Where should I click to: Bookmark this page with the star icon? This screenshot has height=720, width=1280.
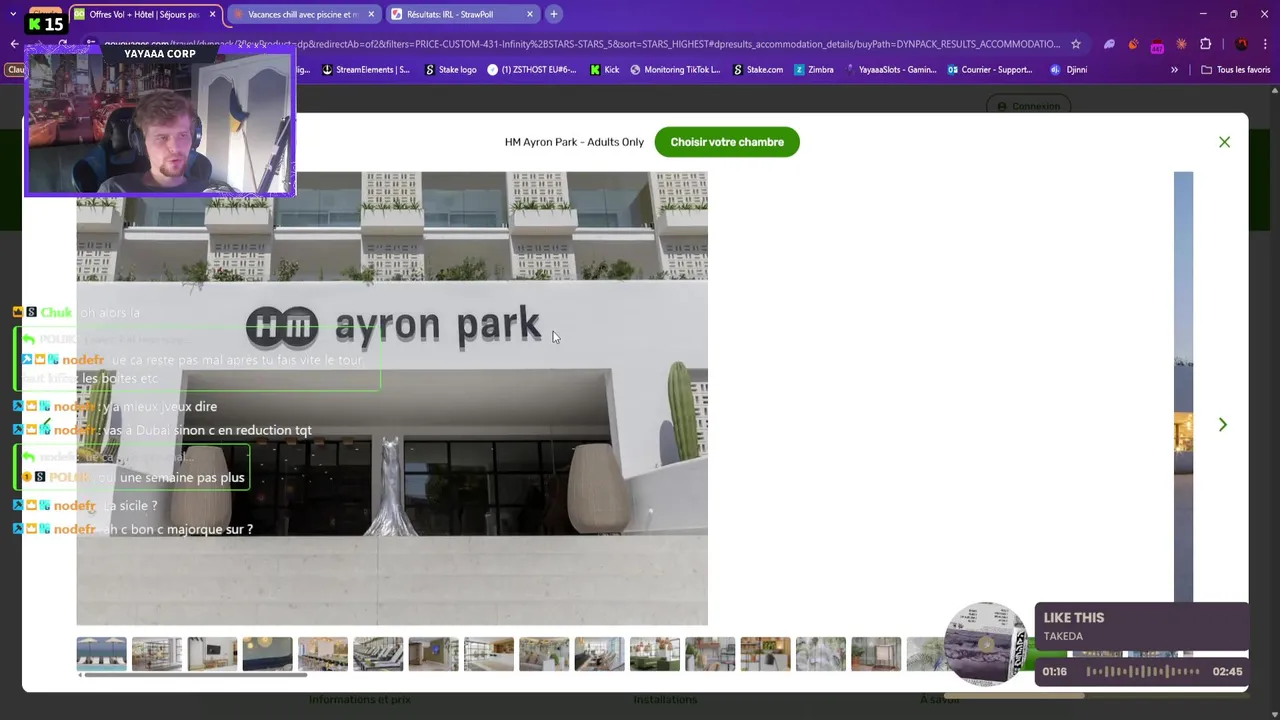pyautogui.click(x=1076, y=44)
